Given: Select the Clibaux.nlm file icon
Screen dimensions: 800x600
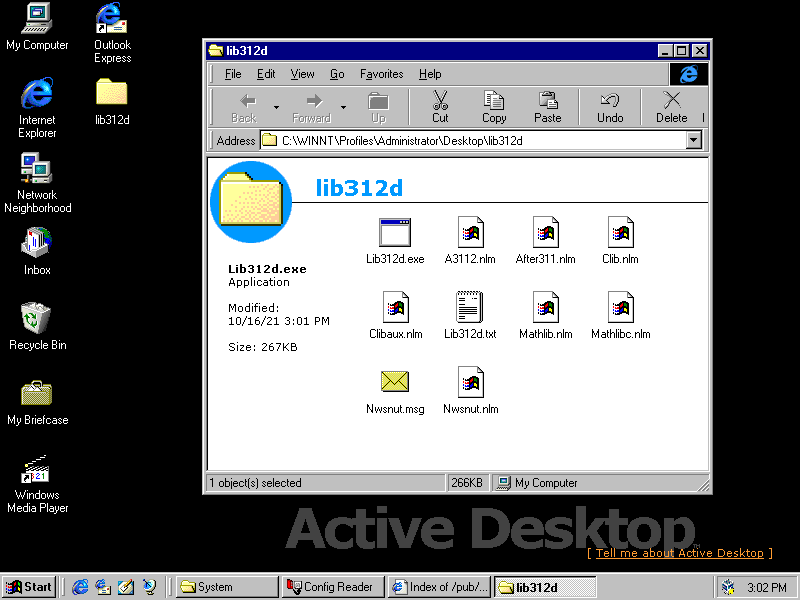Looking at the screenshot, I should tap(395, 316).
